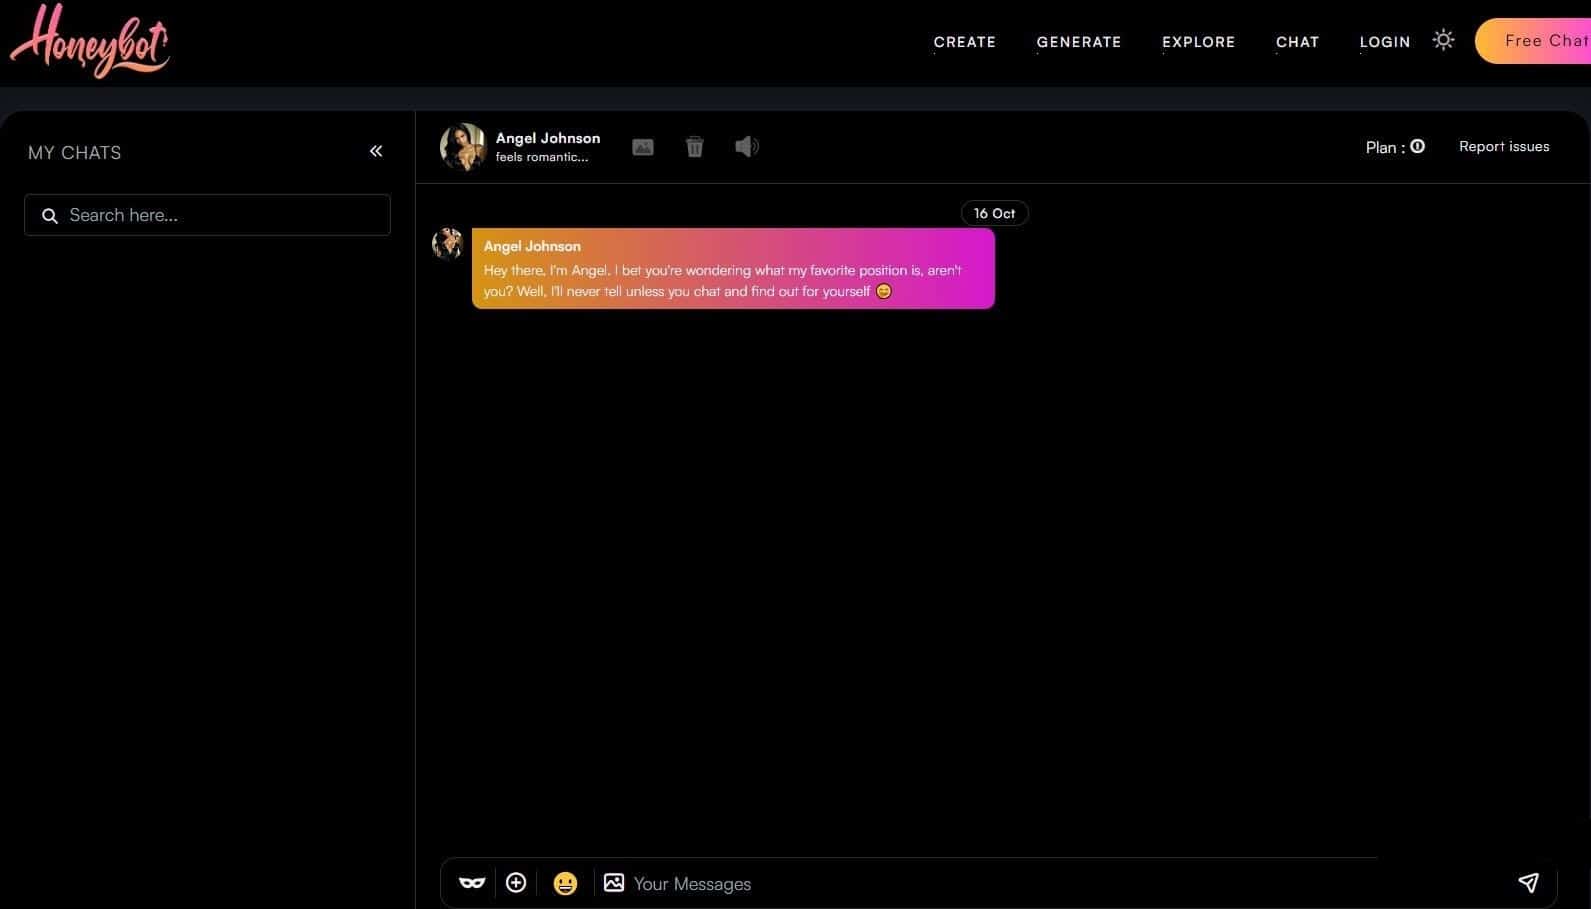Click the Plan label
1591x909 pixels.
coord(1385,147)
